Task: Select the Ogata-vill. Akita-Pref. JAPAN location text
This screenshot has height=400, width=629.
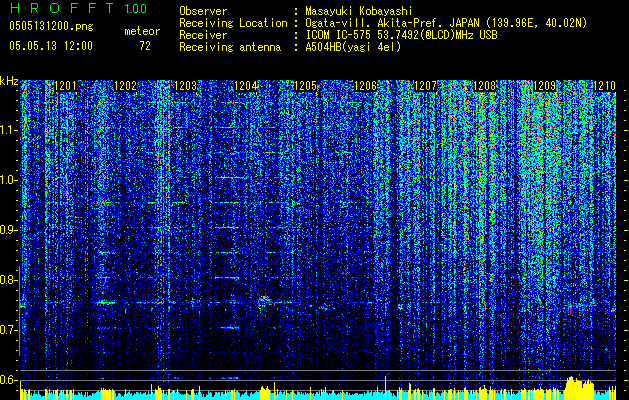Action: click(x=446, y=23)
